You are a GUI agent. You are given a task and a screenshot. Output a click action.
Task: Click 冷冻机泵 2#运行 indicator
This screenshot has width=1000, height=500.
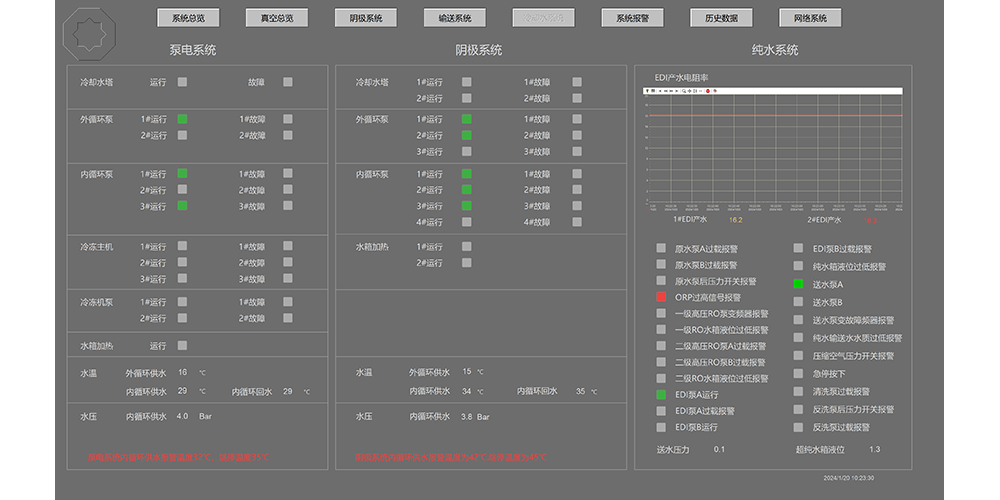(182, 318)
